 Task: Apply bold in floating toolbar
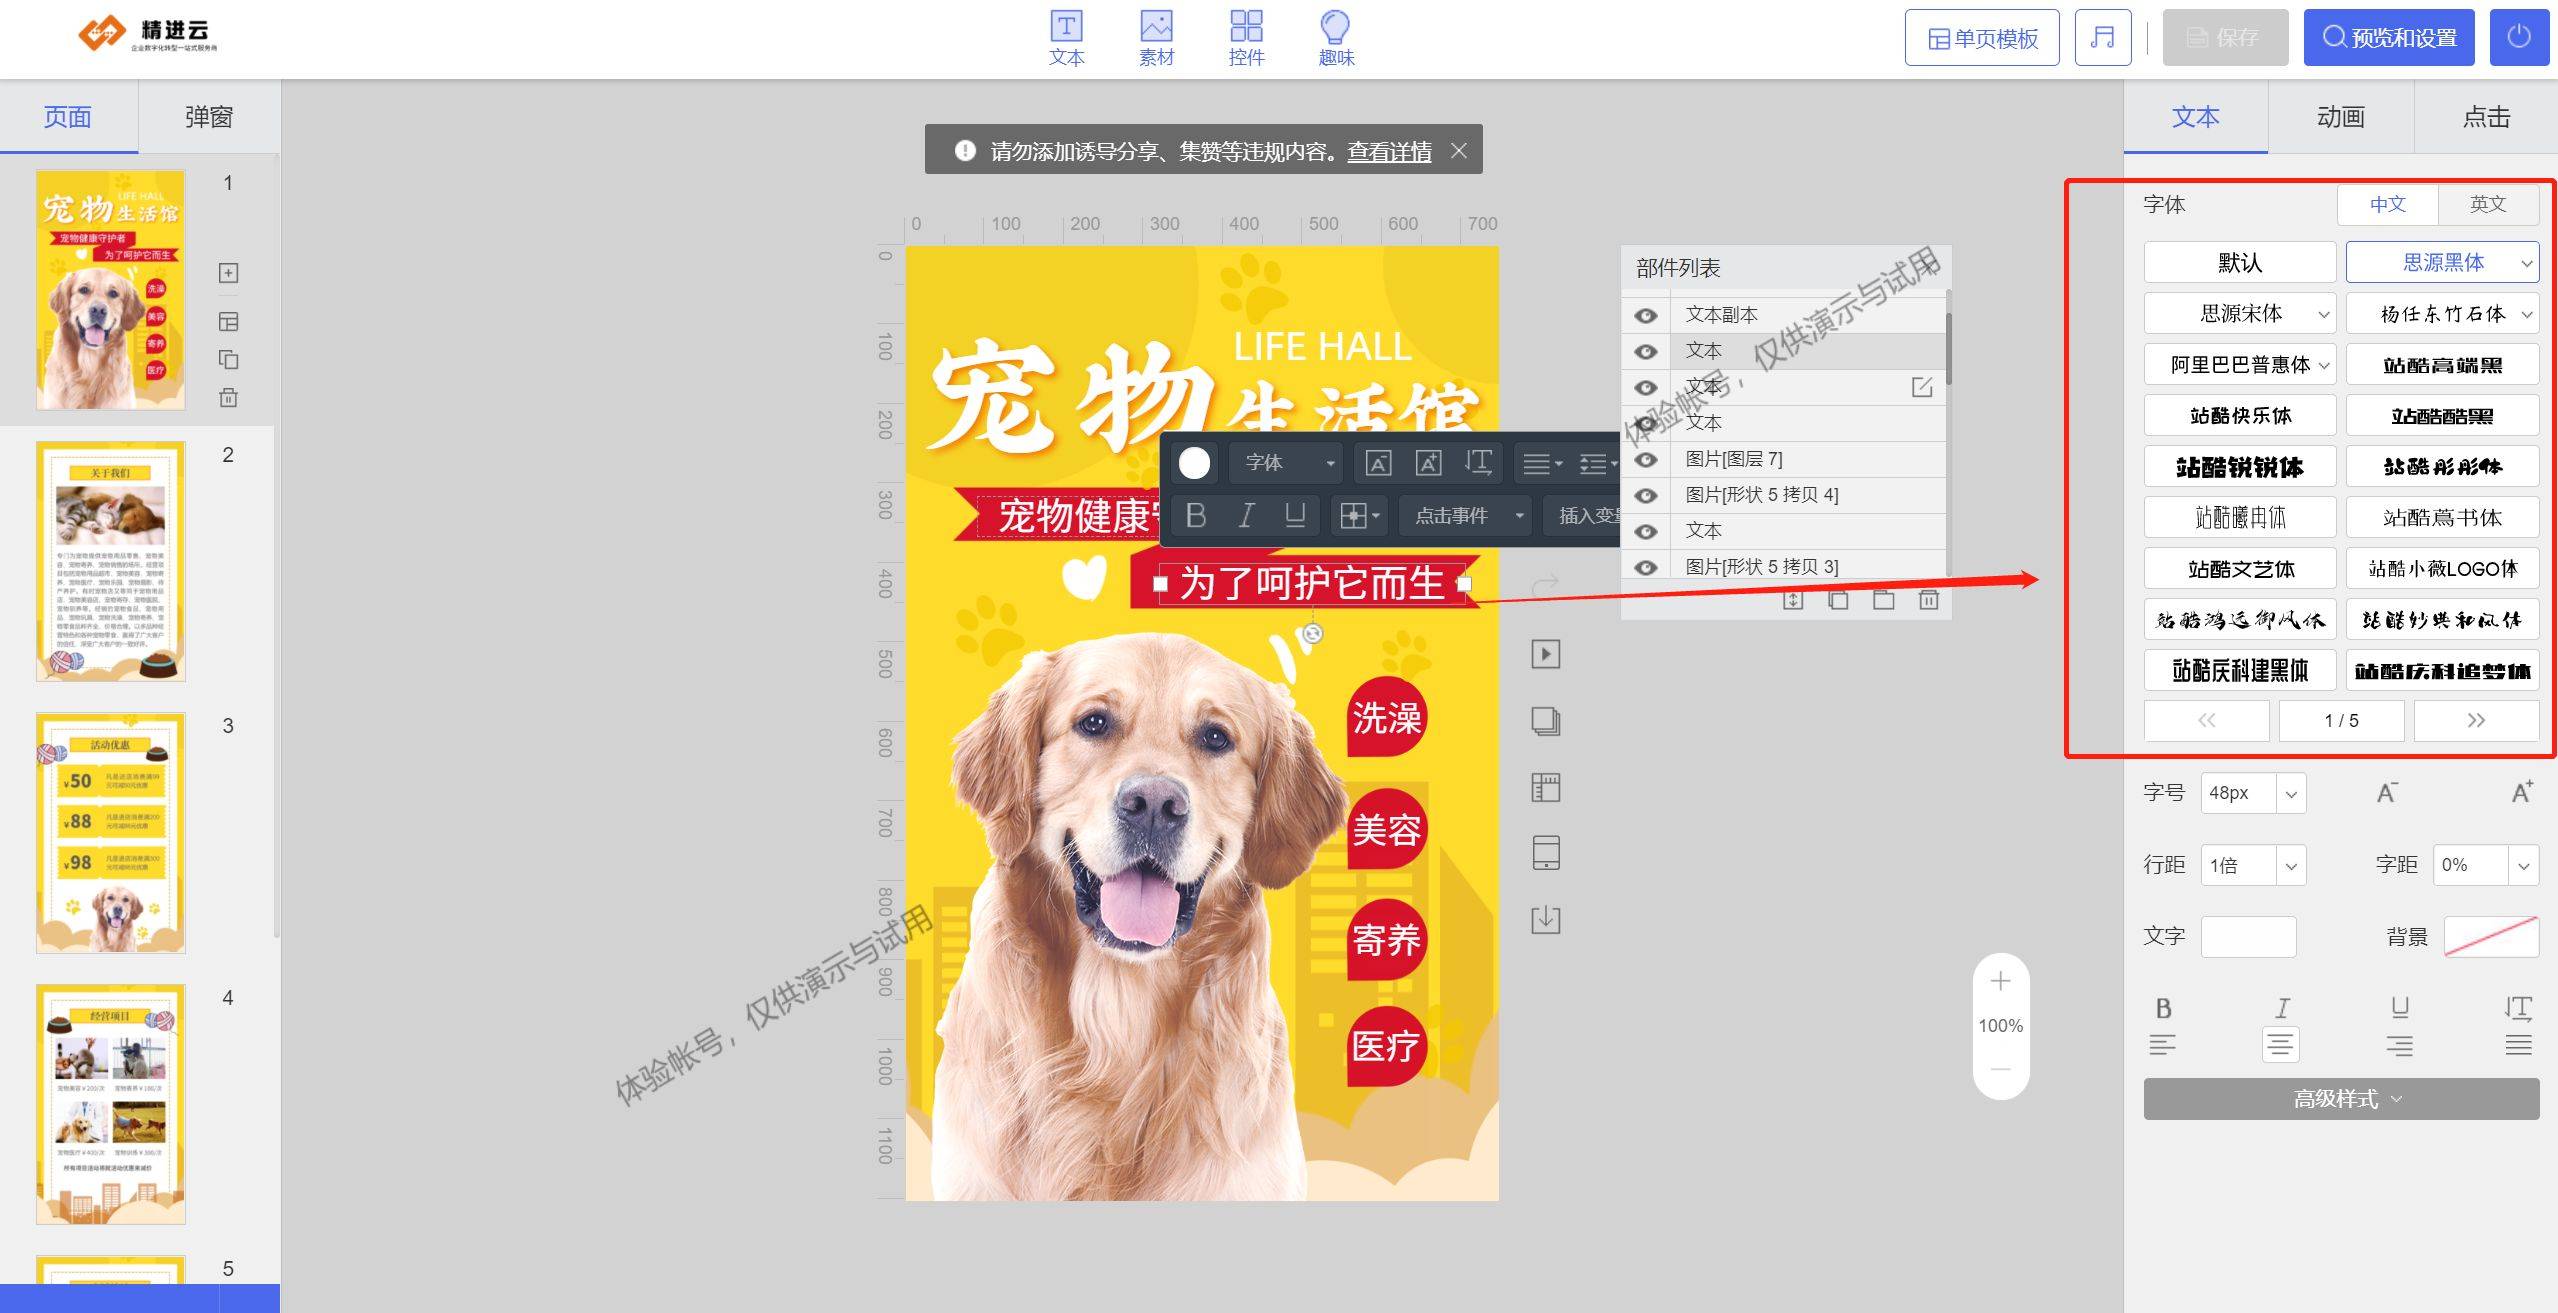pyautogui.click(x=1195, y=515)
